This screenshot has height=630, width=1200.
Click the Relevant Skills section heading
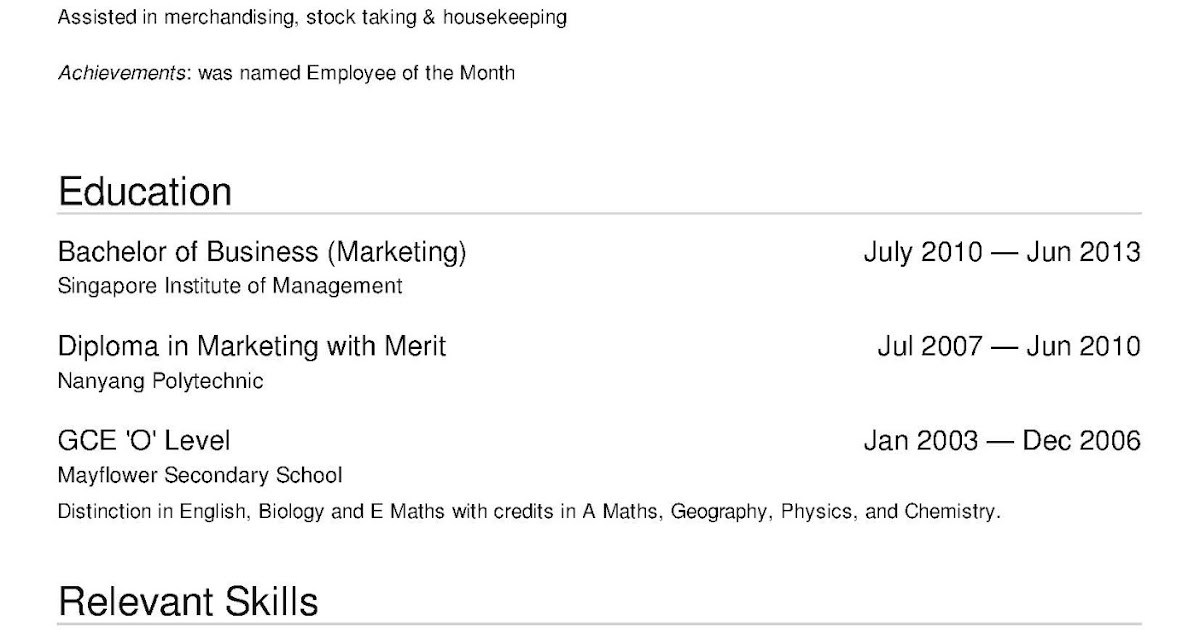188,601
